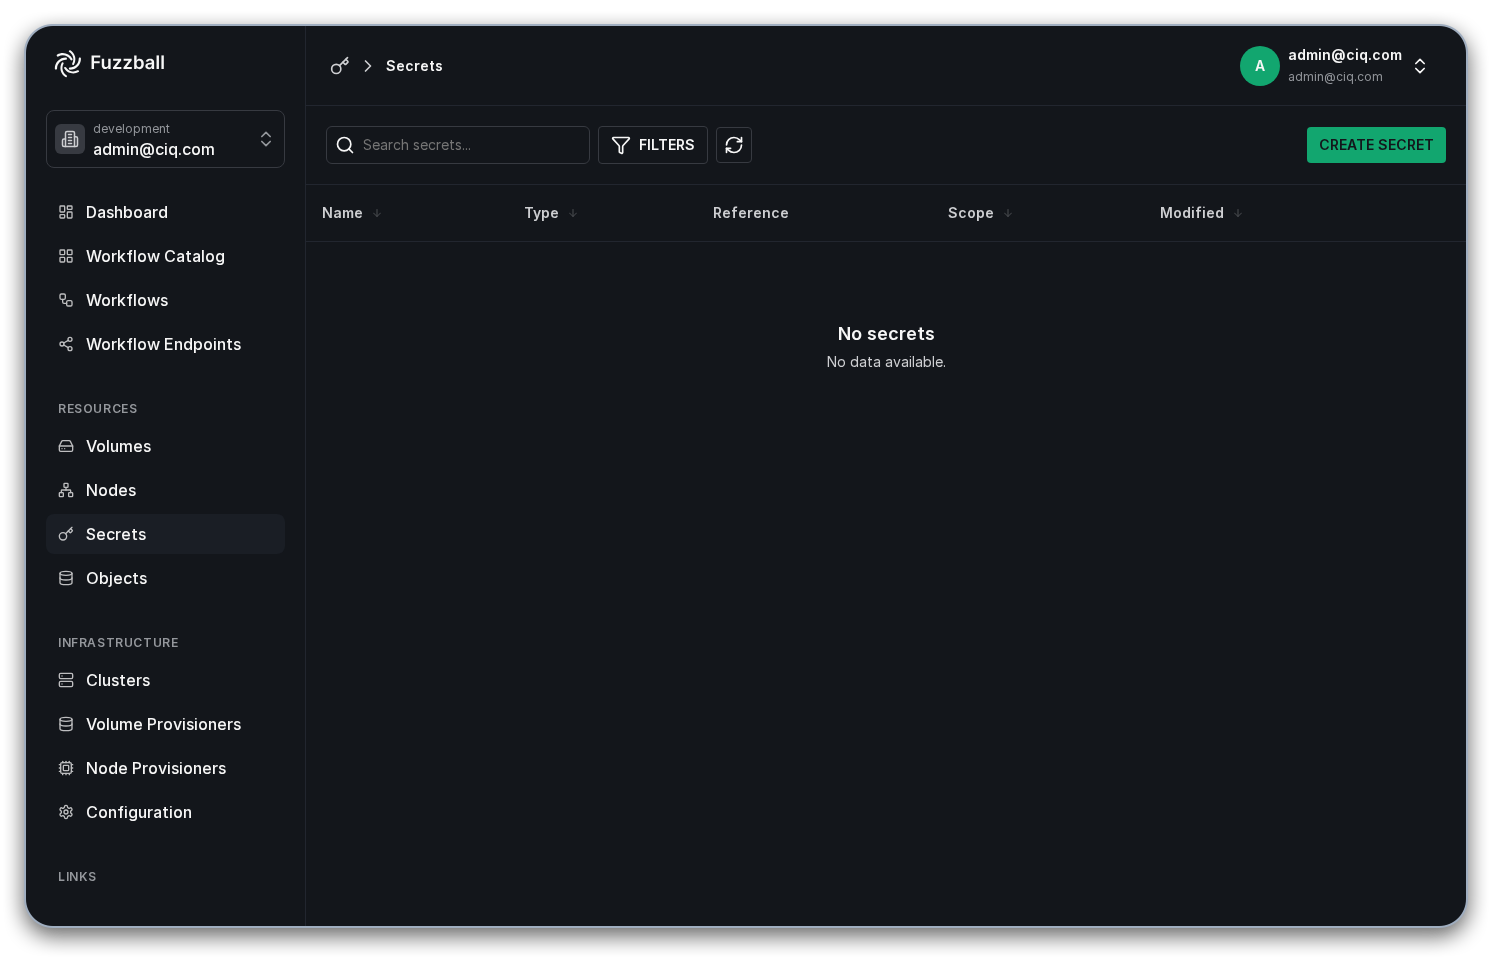Expand the development organization switcher chevrons
Image resolution: width=1492 pixels, height=960 pixels.
[266, 139]
